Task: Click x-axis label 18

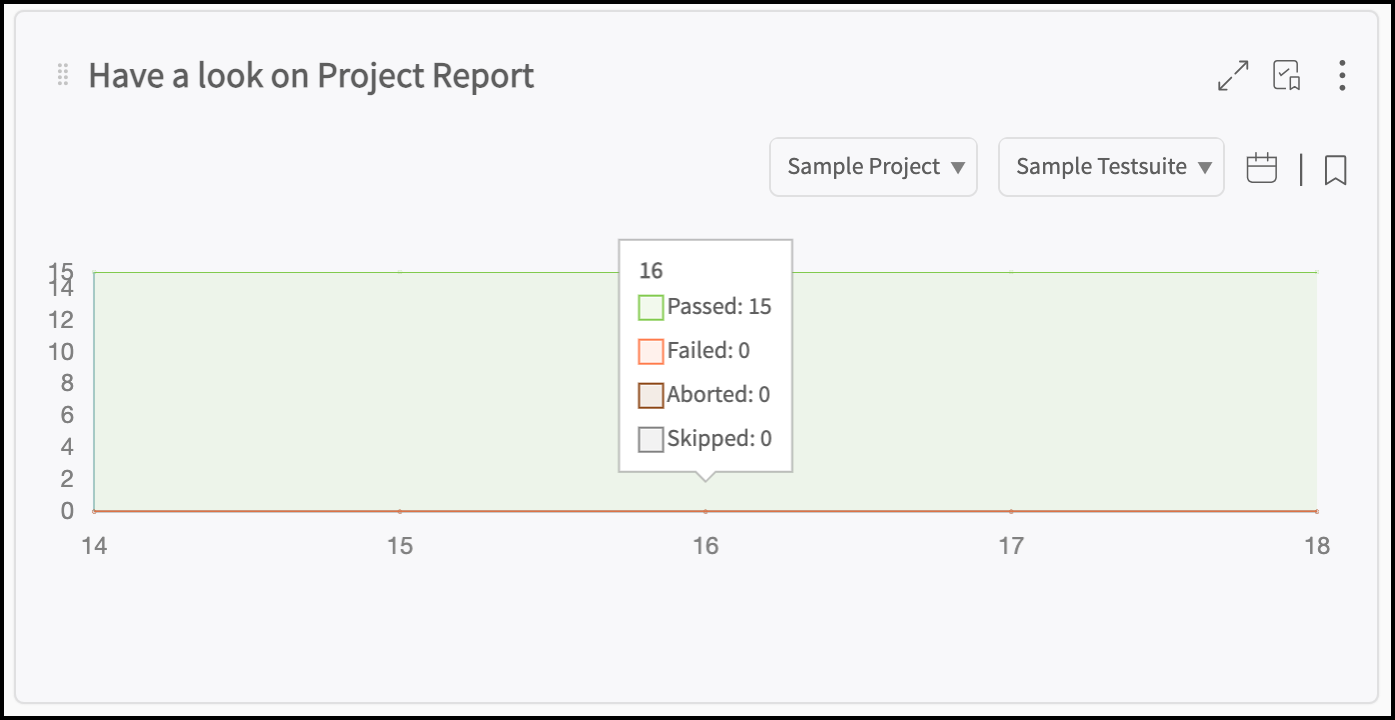Action: (x=1317, y=546)
